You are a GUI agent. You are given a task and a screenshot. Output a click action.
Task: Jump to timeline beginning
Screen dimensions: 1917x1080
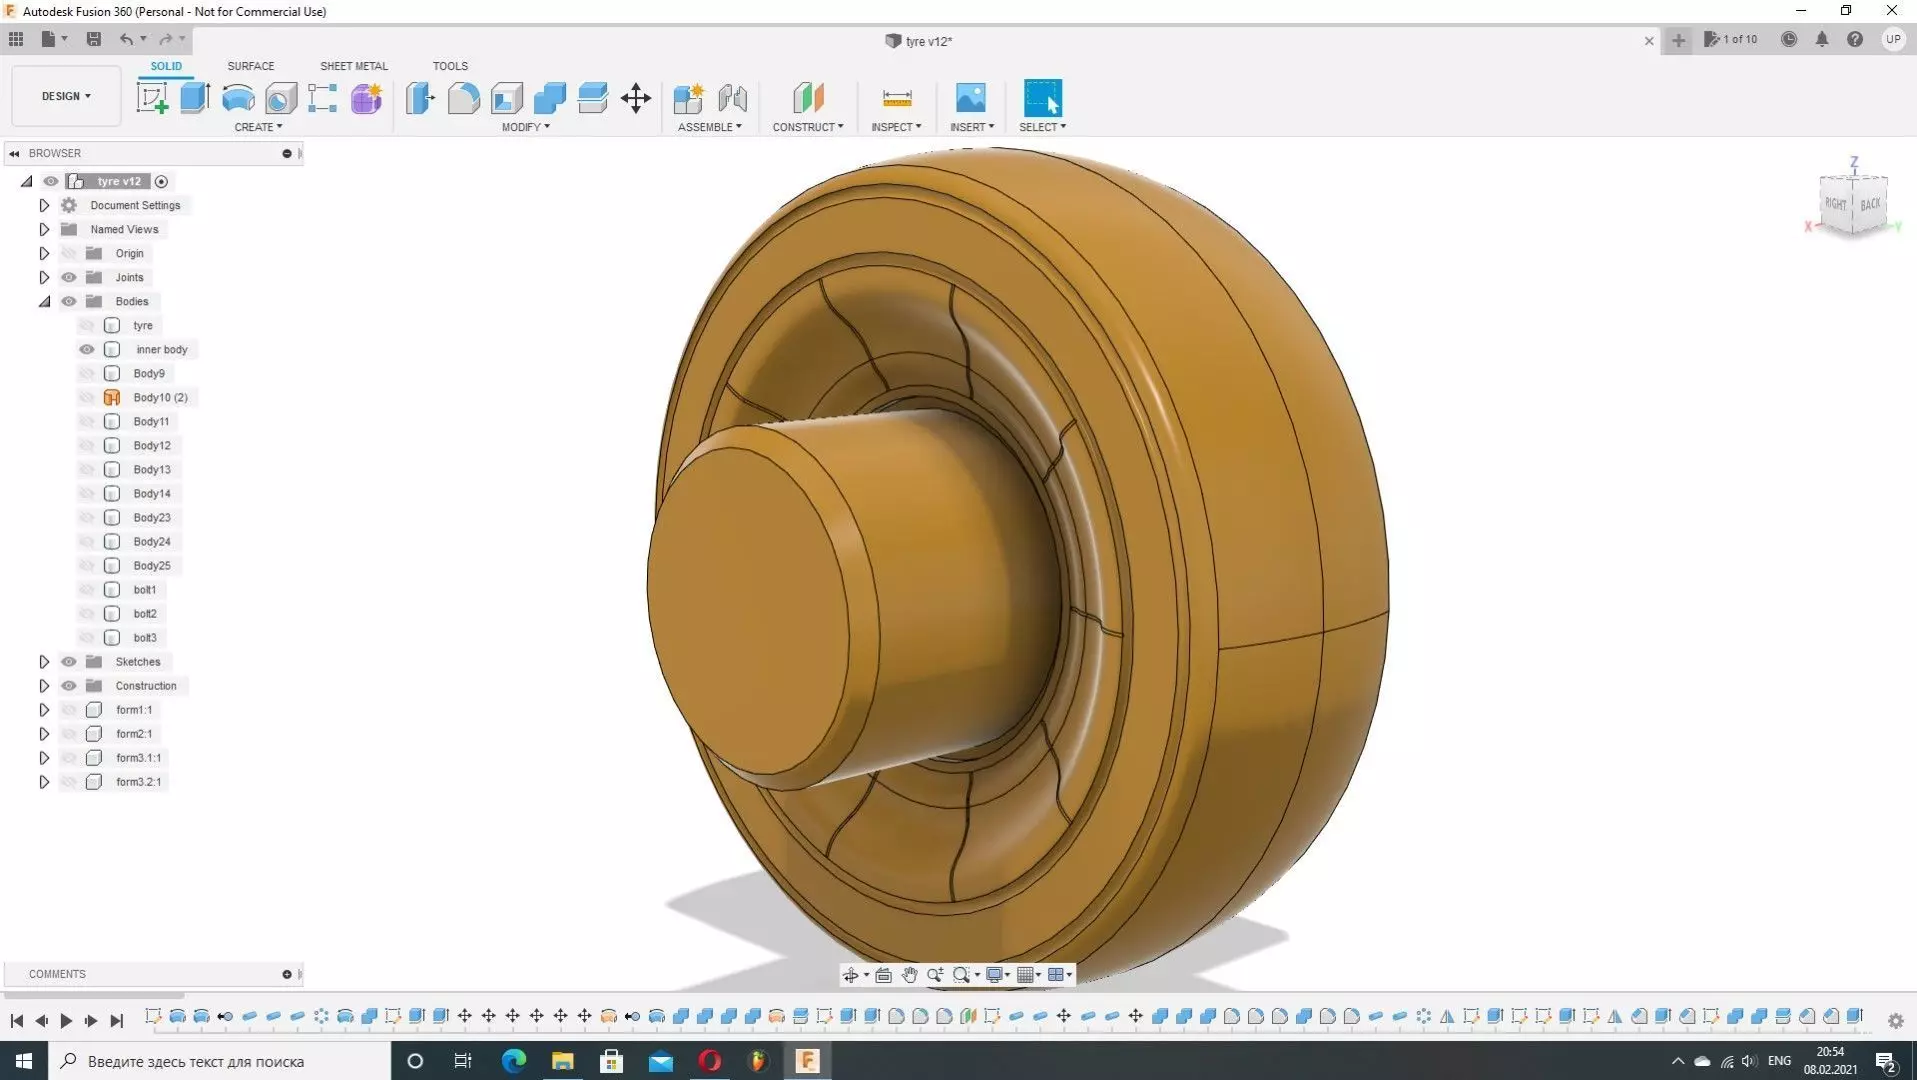tap(17, 1021)
